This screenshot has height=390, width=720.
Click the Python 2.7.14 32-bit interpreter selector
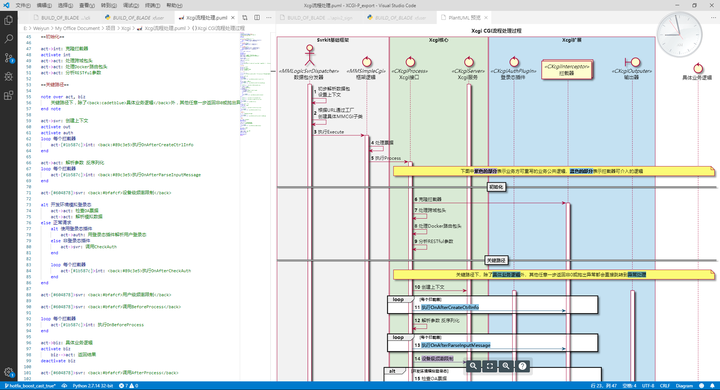pyautogui.click(x=93, y=386)
